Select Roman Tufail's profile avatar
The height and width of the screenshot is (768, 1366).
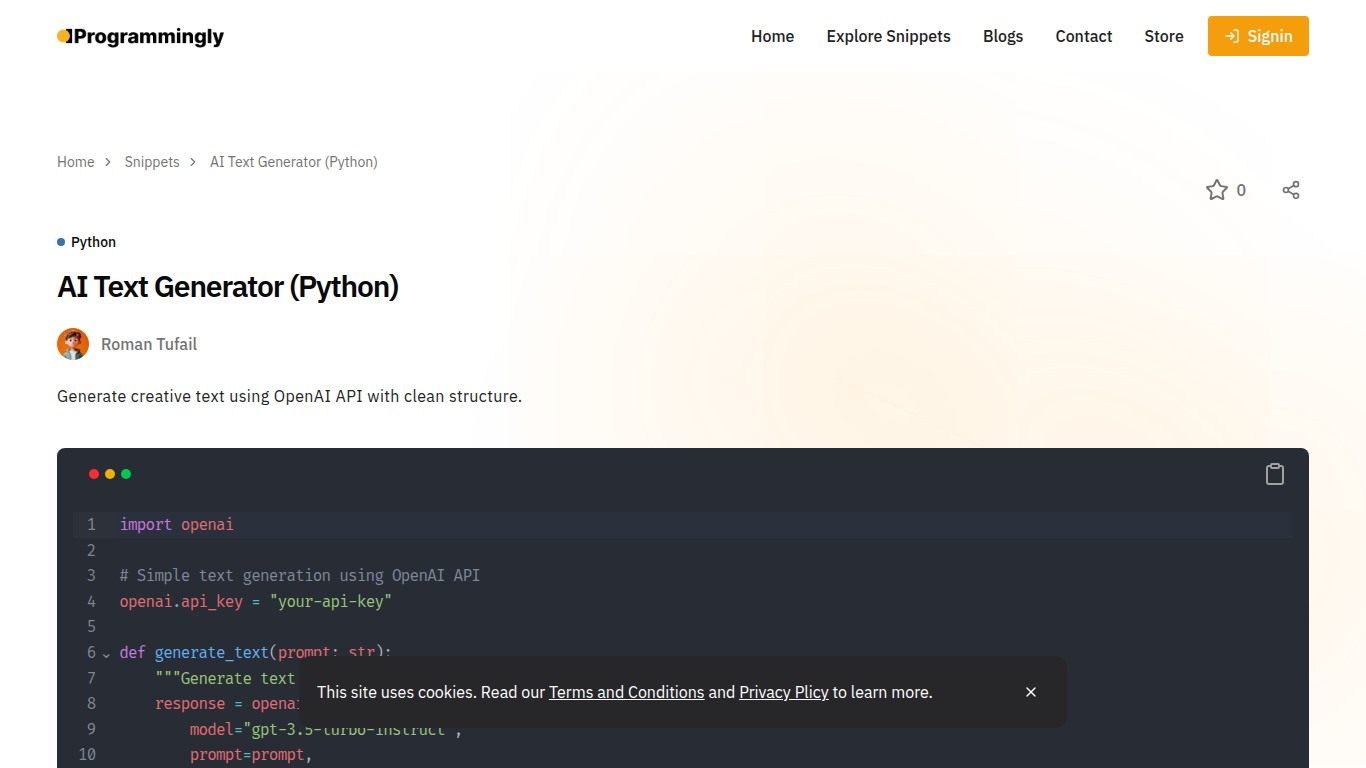(x=73, y=343)
